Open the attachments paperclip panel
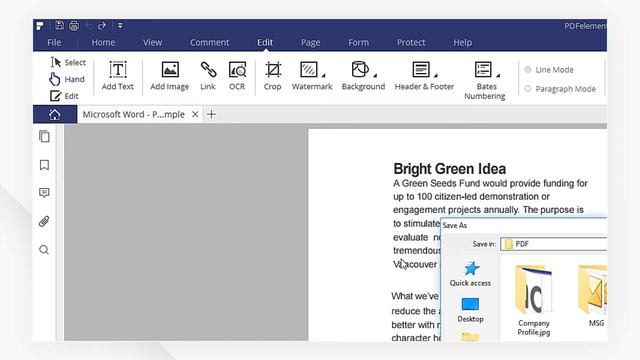The height and width of the screenshot is (360, 640). 44,221
